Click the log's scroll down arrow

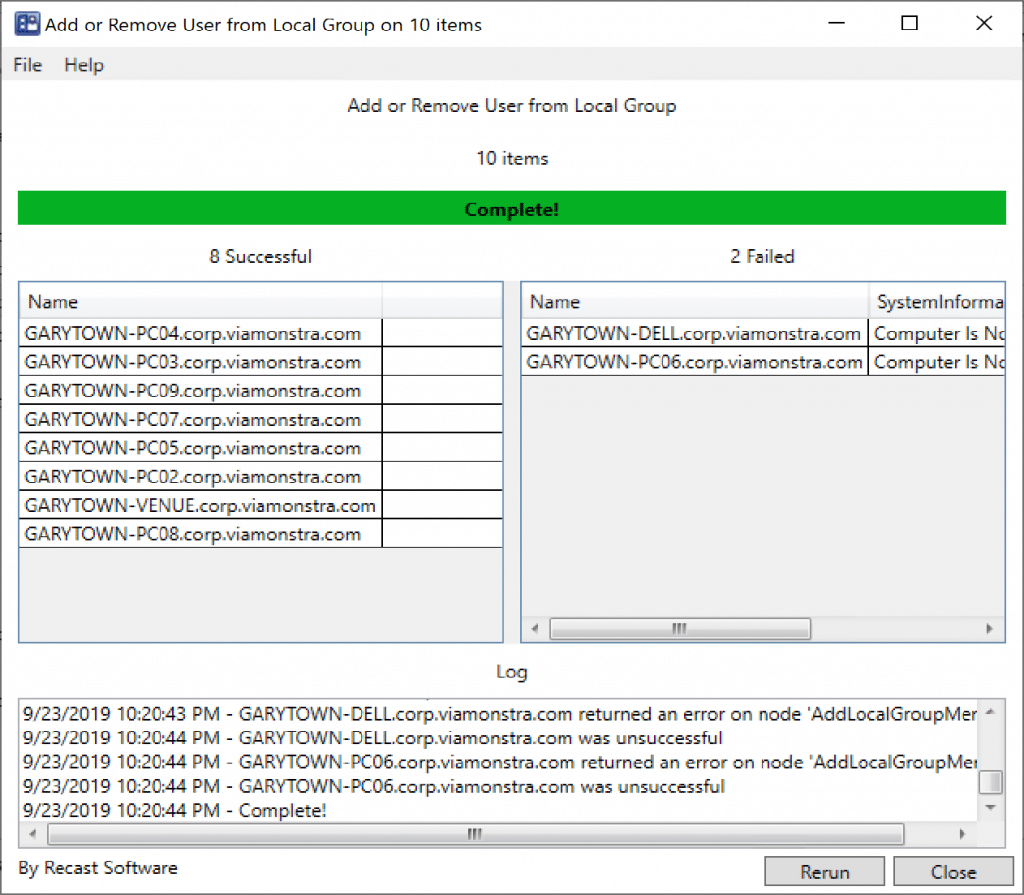(x=990, y=807)
